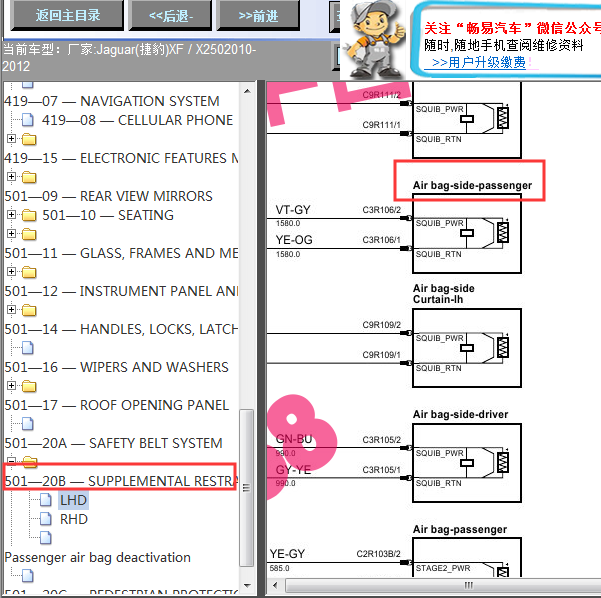Click the STAGE2_PWR pin label
601x598 pixels.
(x=443, y=568)
